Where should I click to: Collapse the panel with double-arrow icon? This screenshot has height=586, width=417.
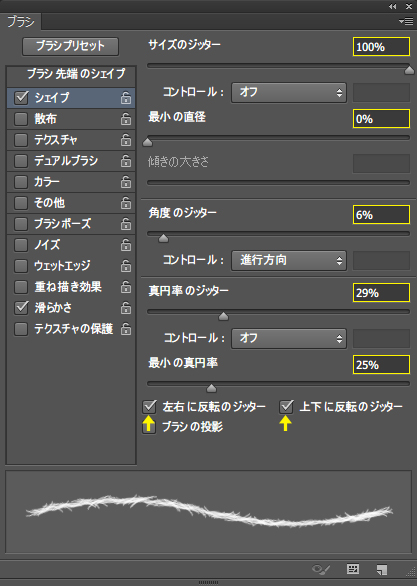pyautogui.click(x=392, y=6)
